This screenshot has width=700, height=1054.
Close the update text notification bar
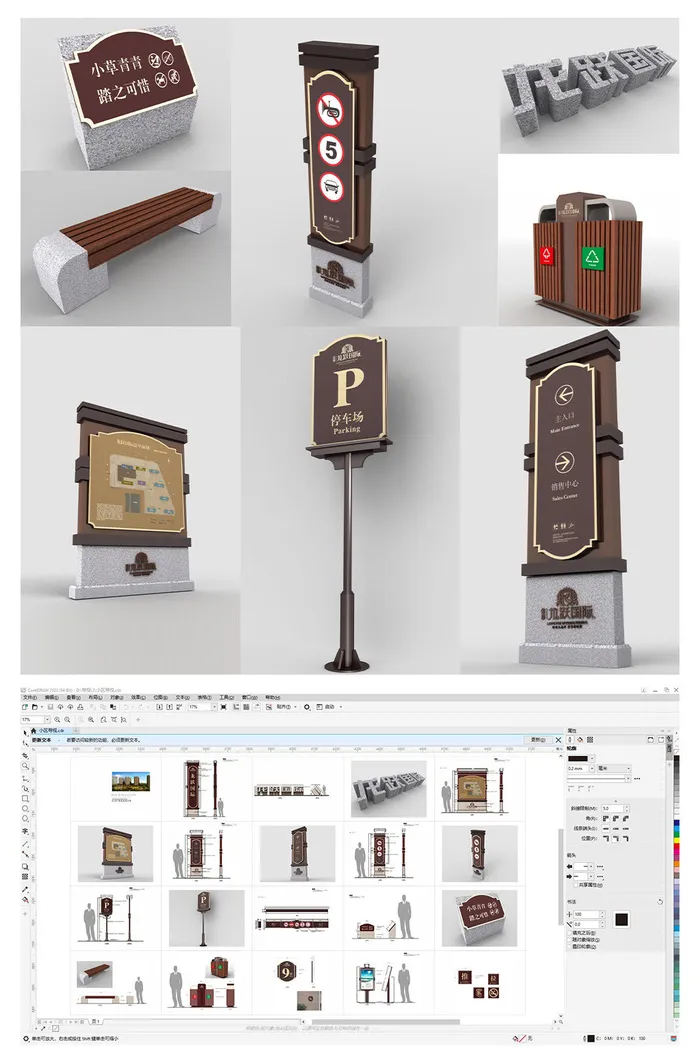click(x=556, y=741)
